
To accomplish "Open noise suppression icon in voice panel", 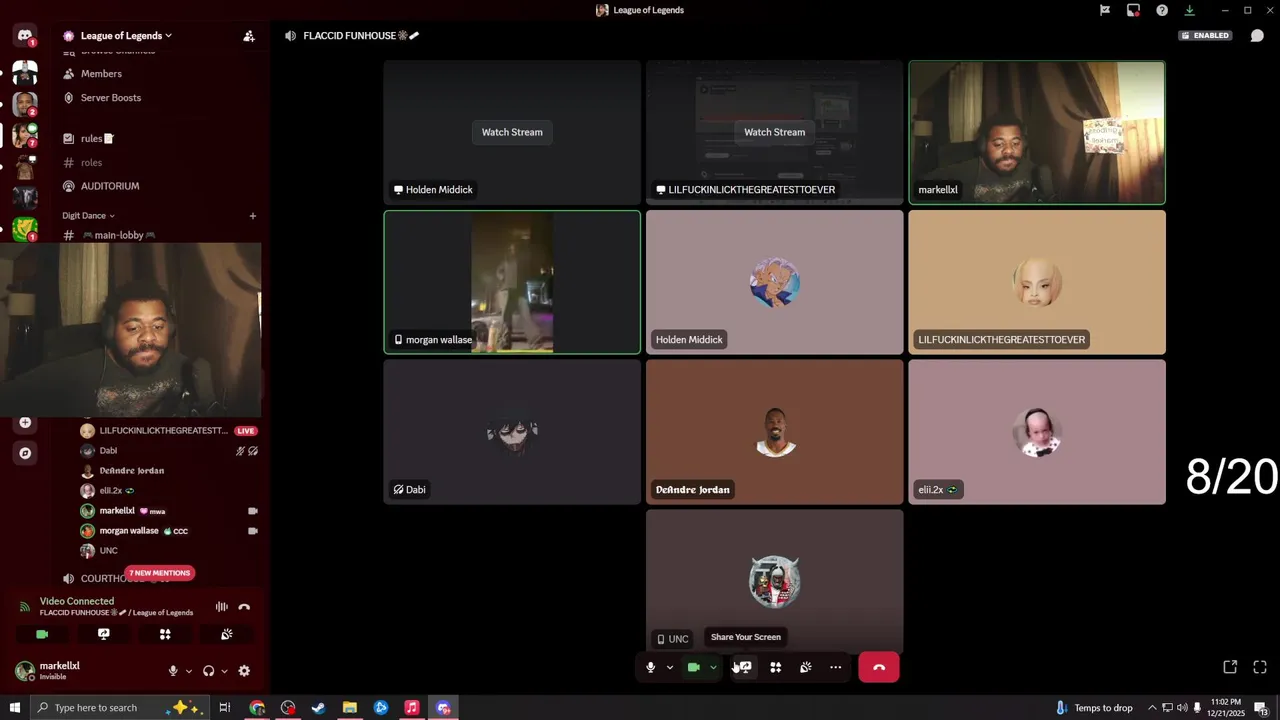I will 222,607.
